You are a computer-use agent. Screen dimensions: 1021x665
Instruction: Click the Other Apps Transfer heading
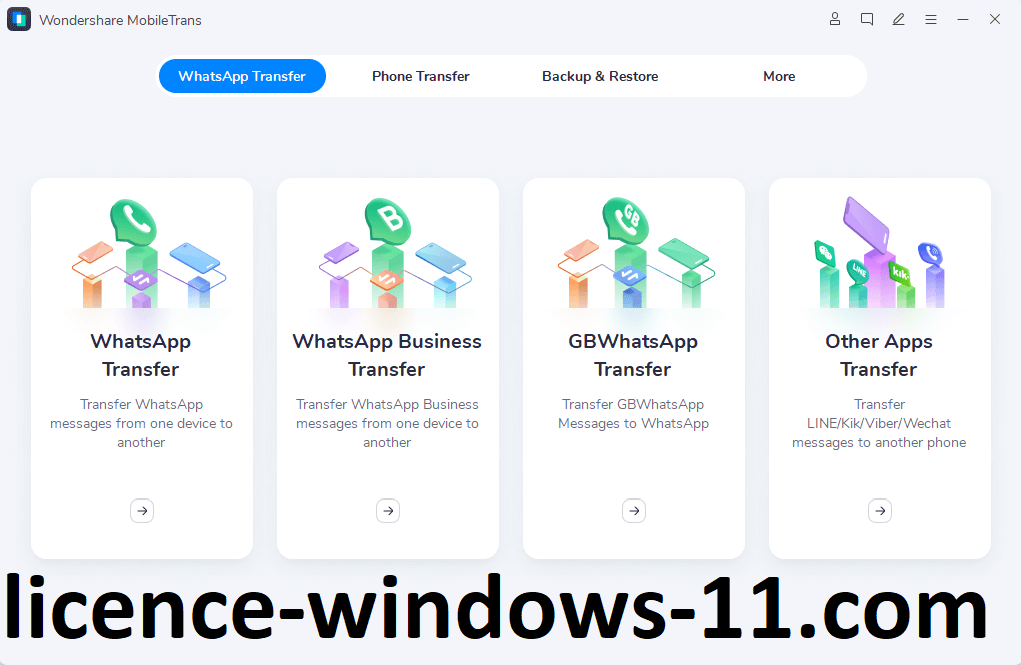tap(879, 355)
